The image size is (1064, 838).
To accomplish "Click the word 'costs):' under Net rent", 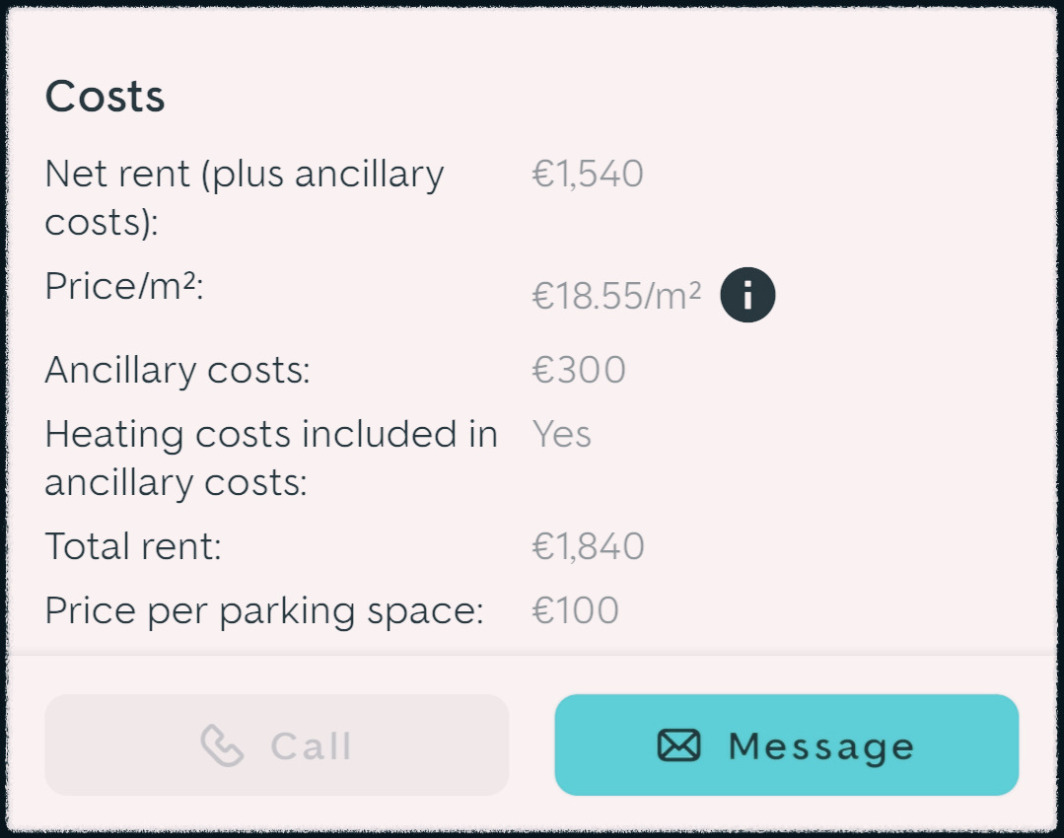I will tap(102, 222).
